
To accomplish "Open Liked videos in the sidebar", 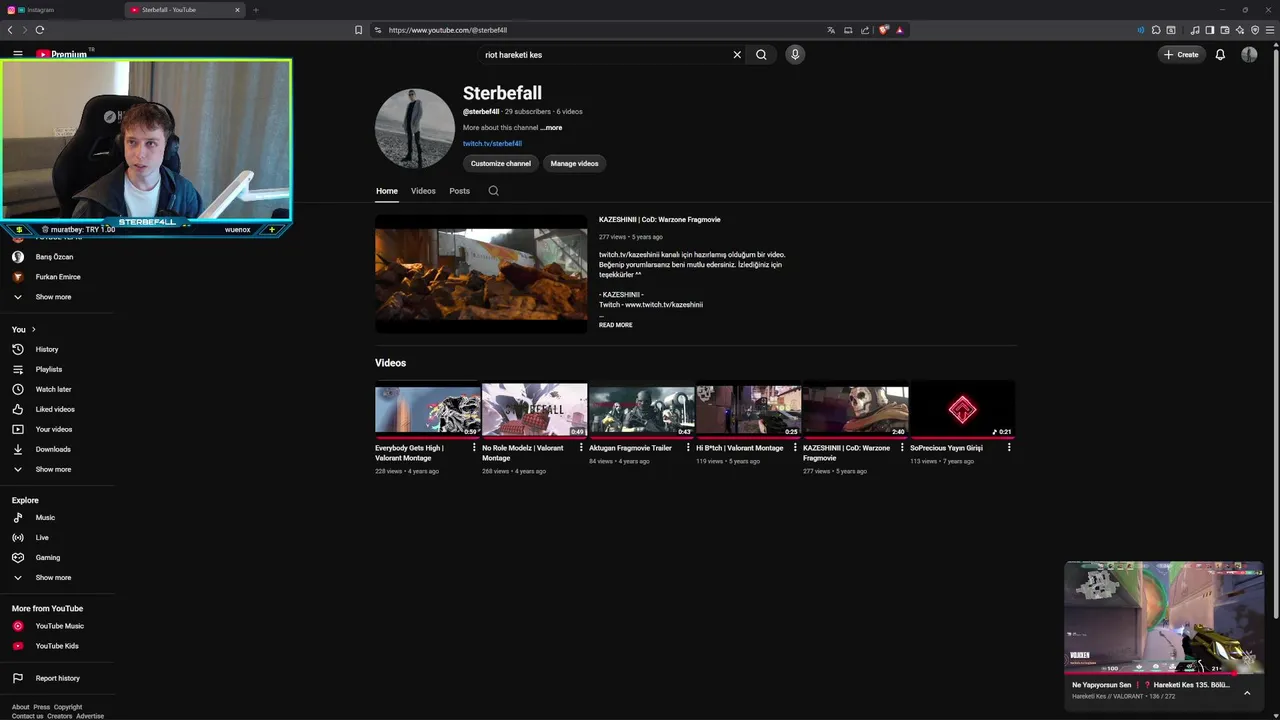I will click(x=57, y=409).
